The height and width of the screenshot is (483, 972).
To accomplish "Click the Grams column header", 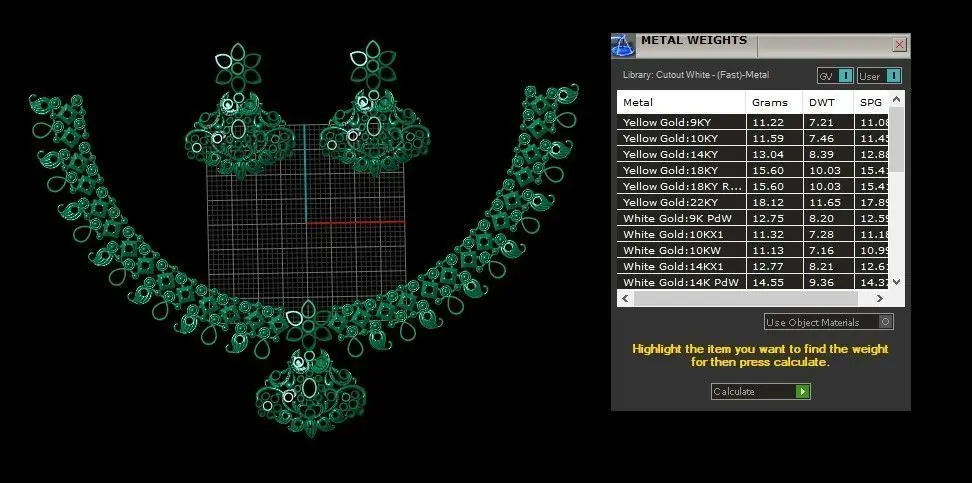I will click(x=774, y=102).
